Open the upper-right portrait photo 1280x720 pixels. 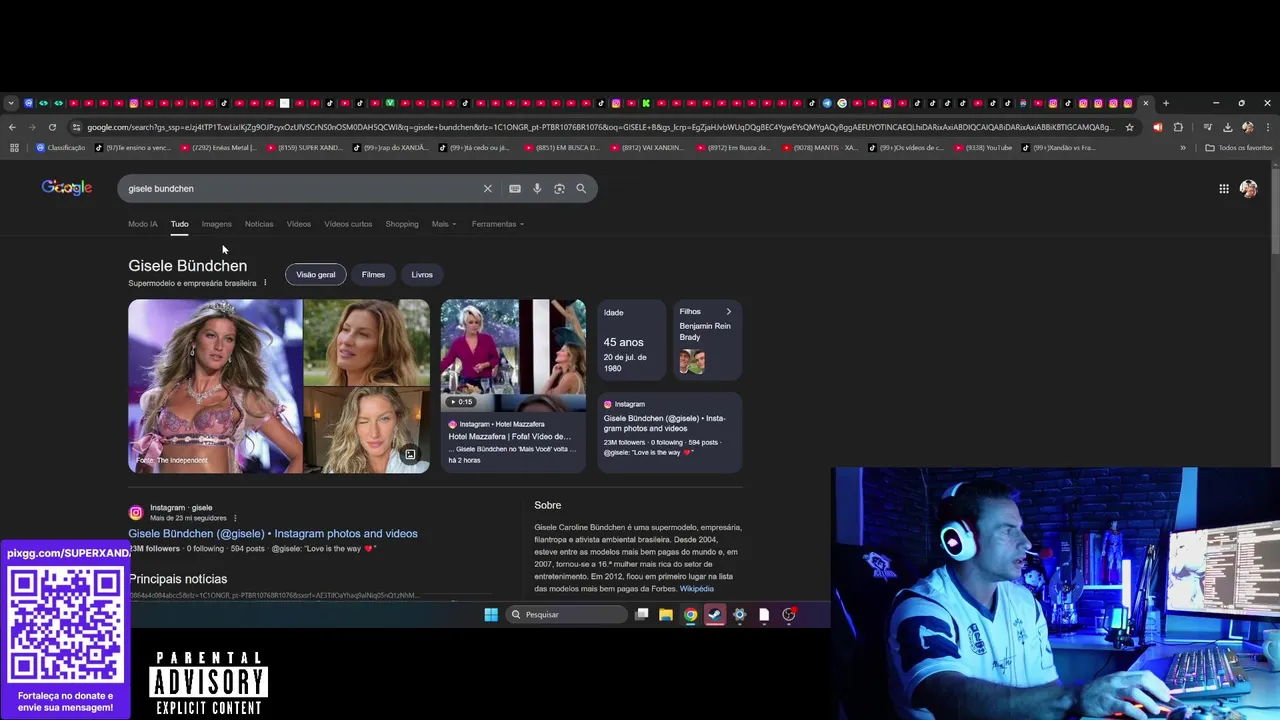[x=367, y=342]
